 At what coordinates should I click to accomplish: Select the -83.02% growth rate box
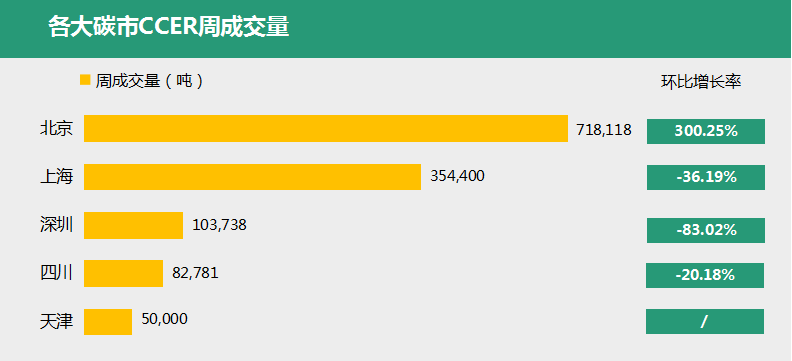click(706, 230)
